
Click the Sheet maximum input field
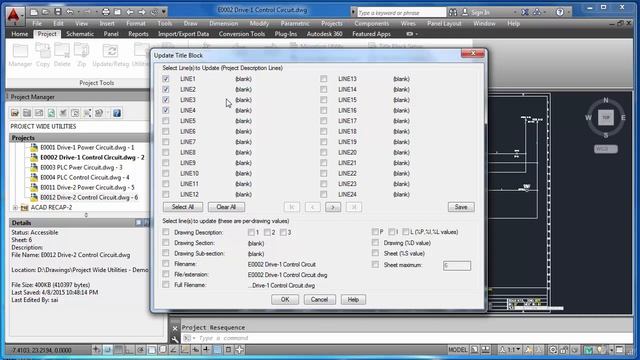[x=457, y=265]
